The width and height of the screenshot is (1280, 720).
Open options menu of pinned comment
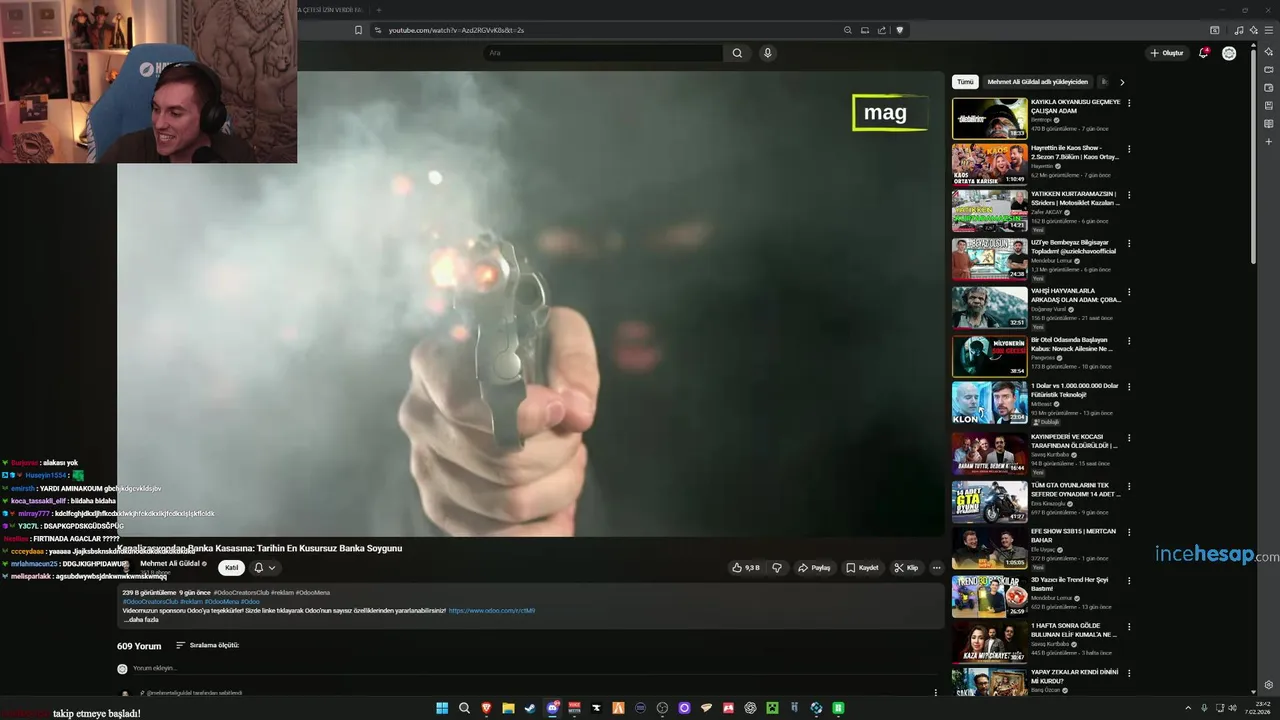[936, 692]
